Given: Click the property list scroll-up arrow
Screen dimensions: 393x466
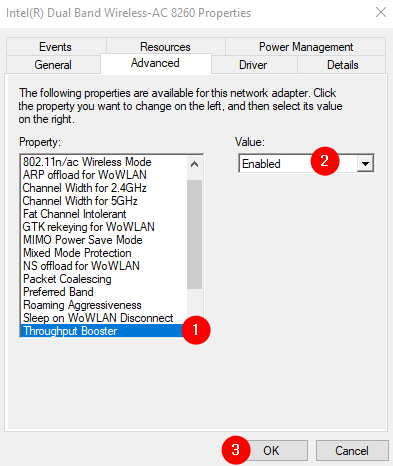Looking at the screenshot, I should pyautogui.click(x=195, y=164).
